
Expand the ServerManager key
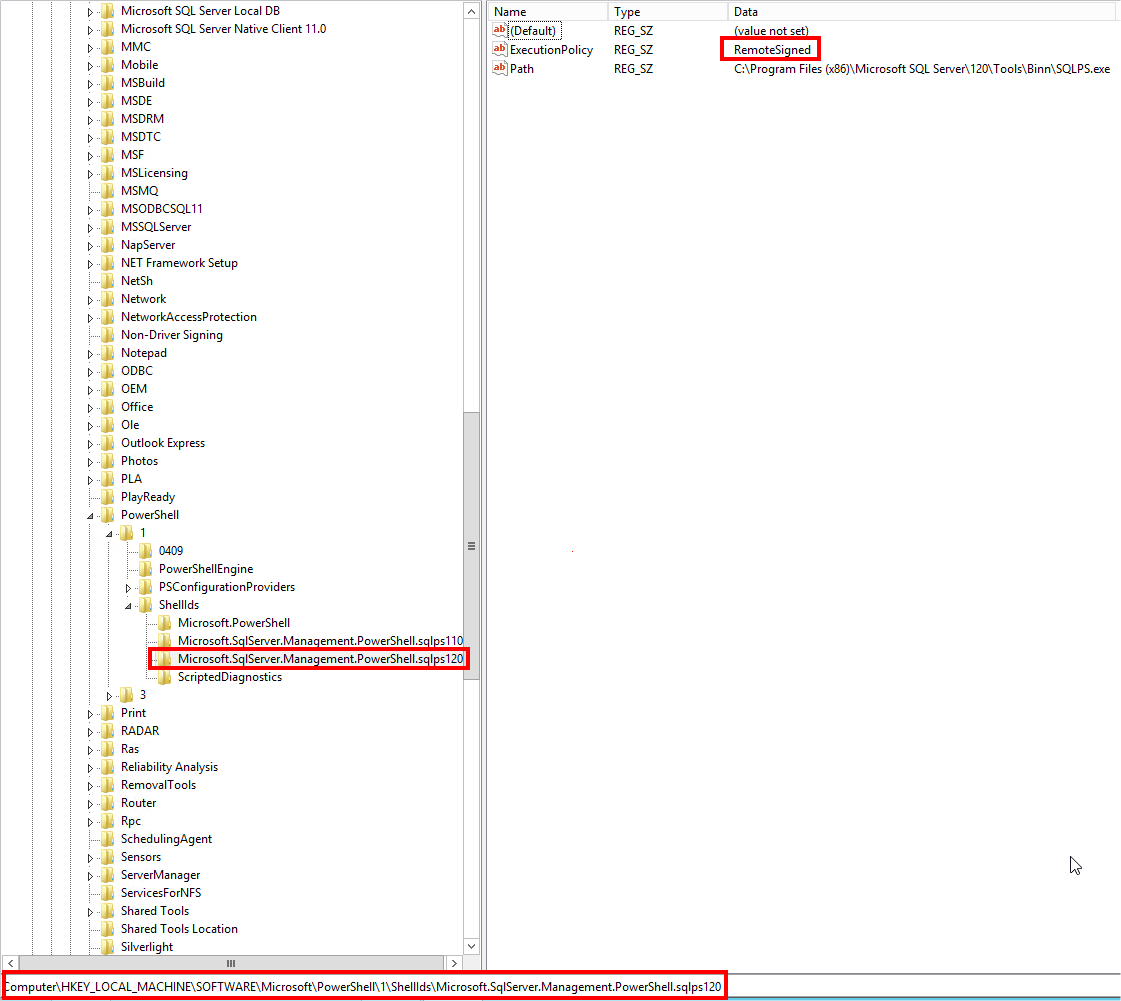tap(90, 876)
